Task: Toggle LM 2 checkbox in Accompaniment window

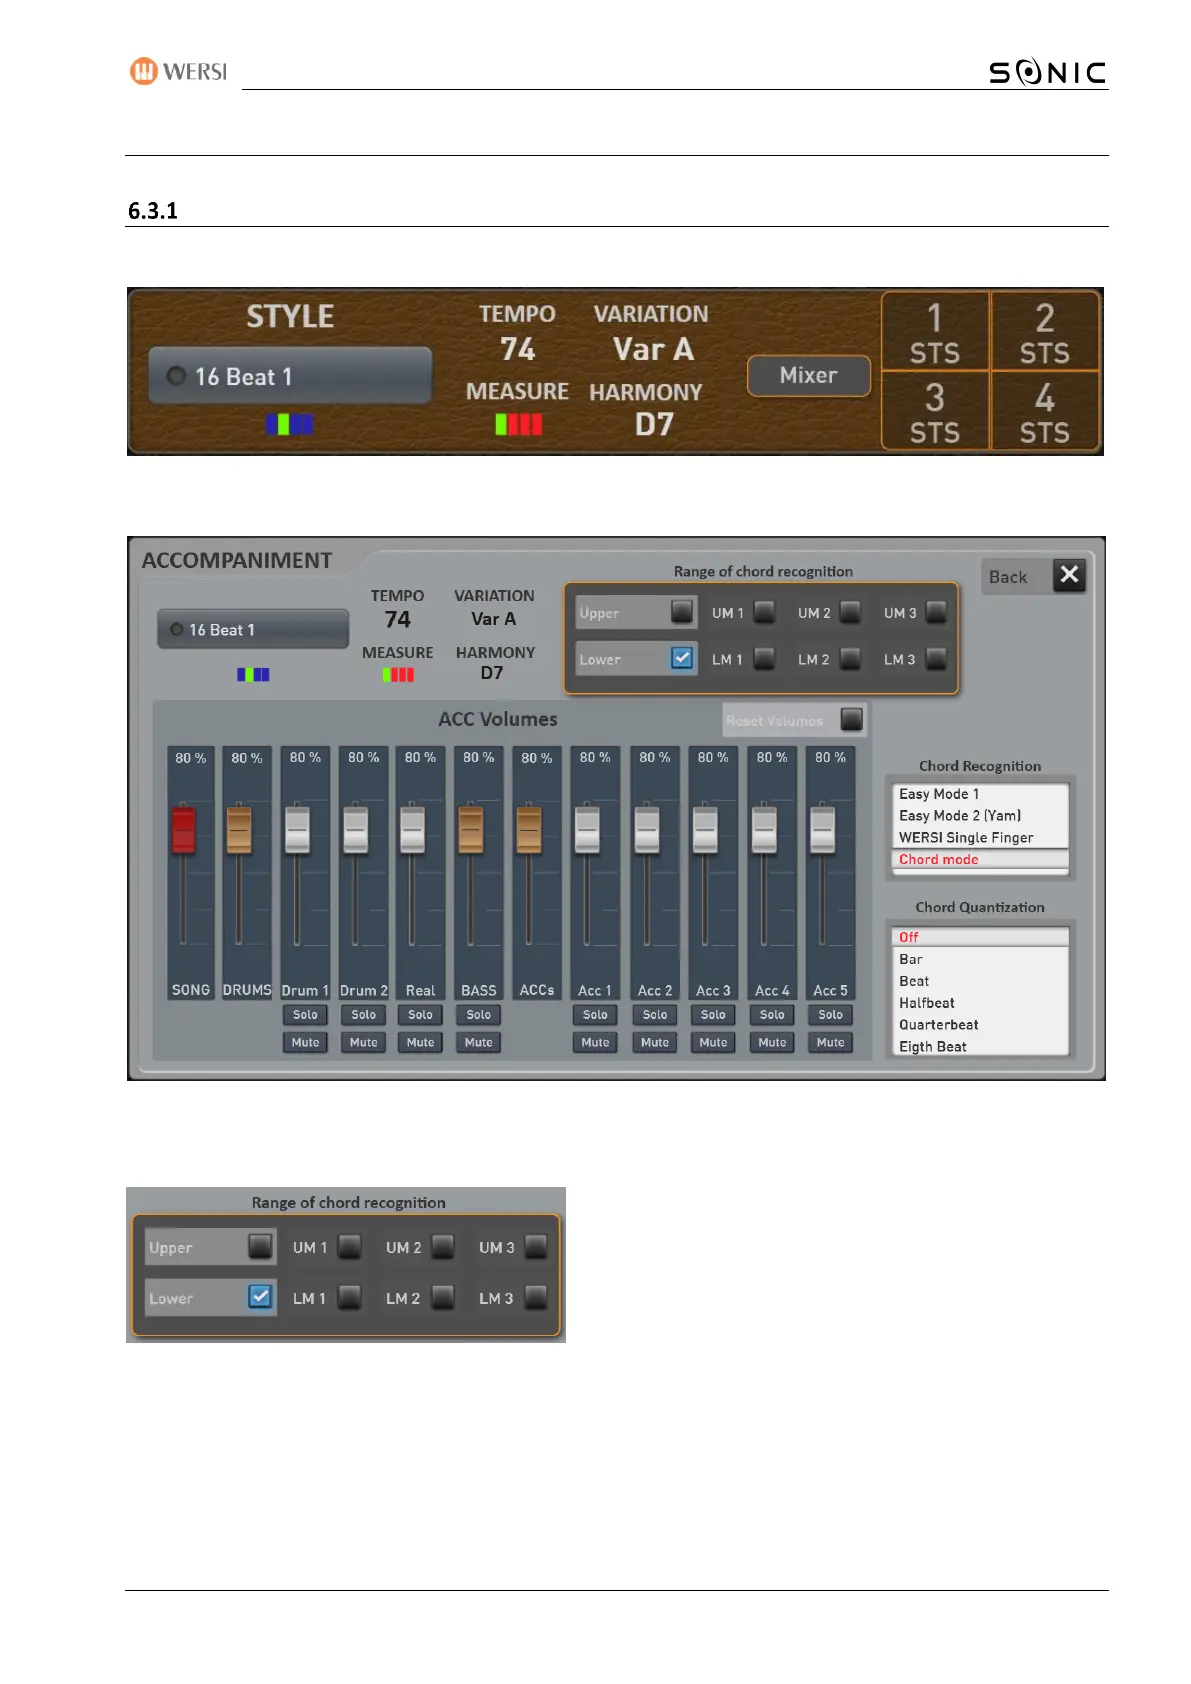Action: point(850,658)
